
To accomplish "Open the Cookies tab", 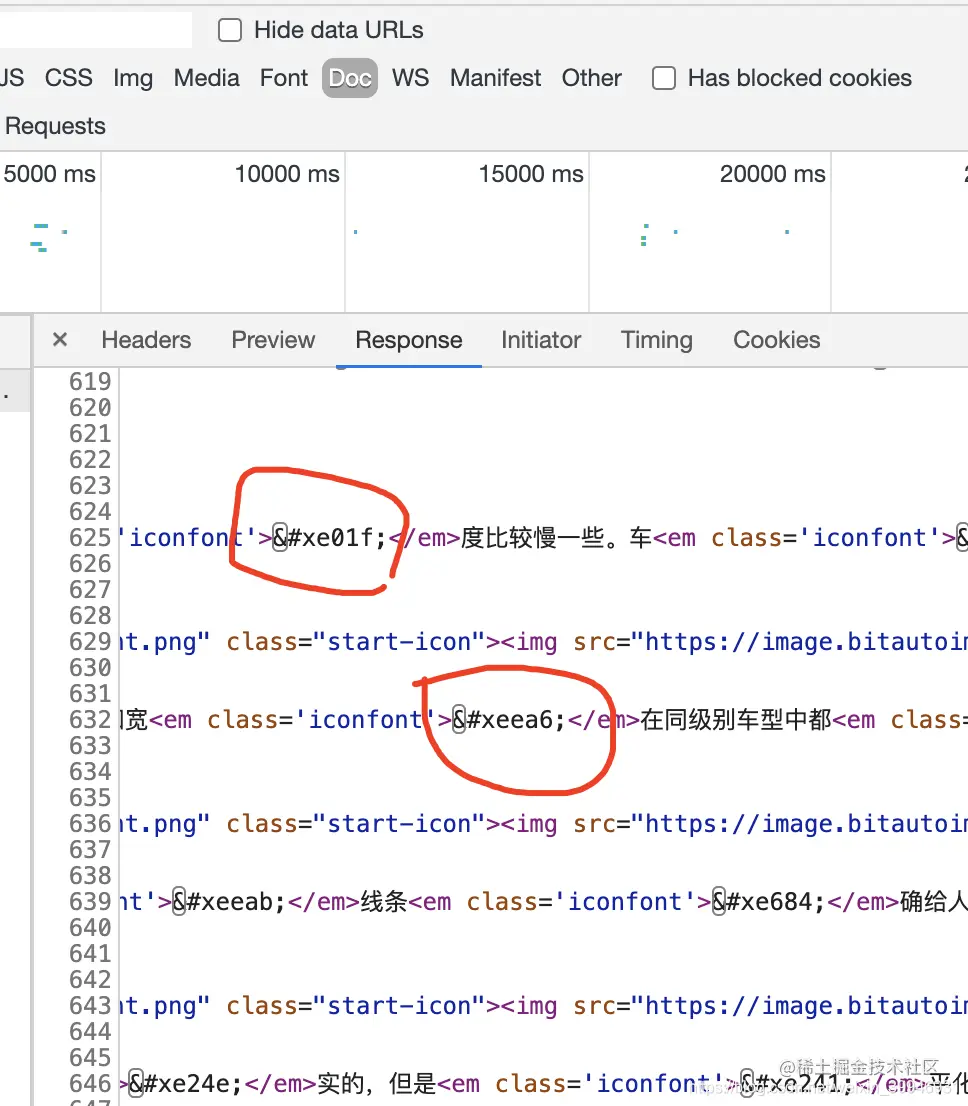I will tap(777, 340).
